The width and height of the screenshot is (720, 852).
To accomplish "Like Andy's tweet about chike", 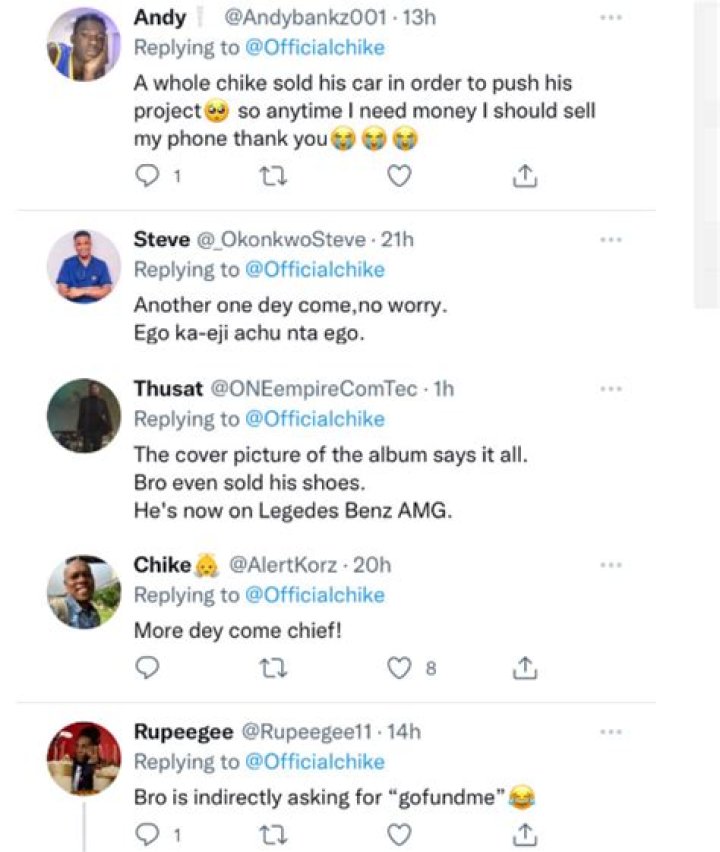I will coord(399,176).
